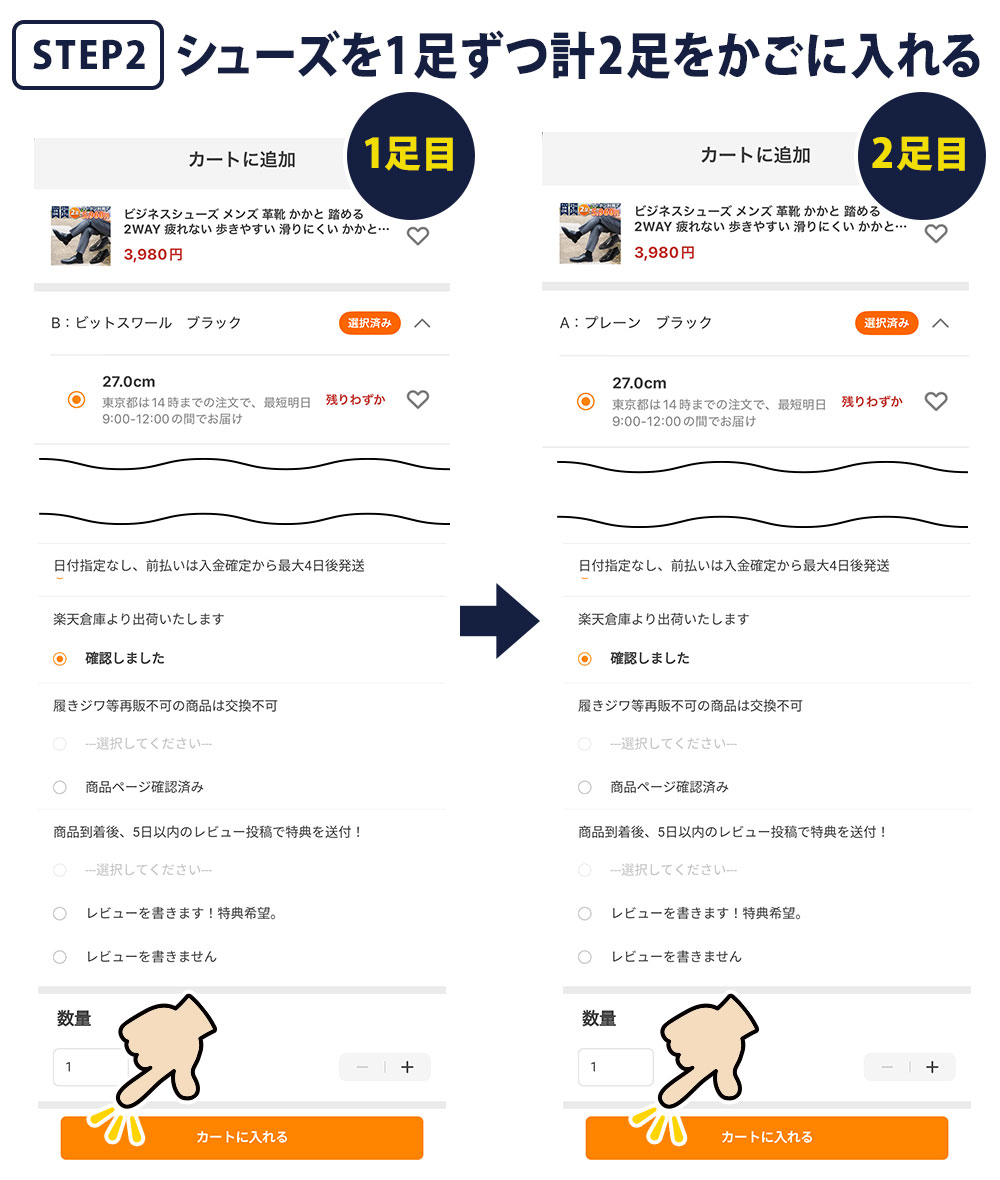
Task: Open product thumbnail in the left panel
Action: (x=81, y=236)
